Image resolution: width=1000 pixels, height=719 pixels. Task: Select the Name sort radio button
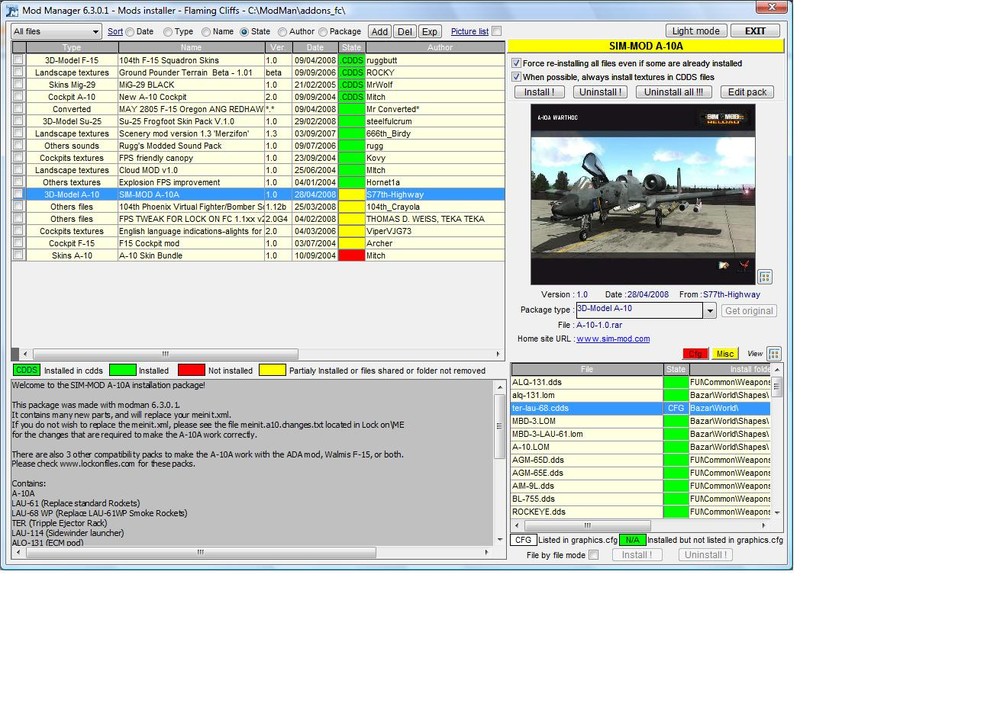[x=206, y=32]
